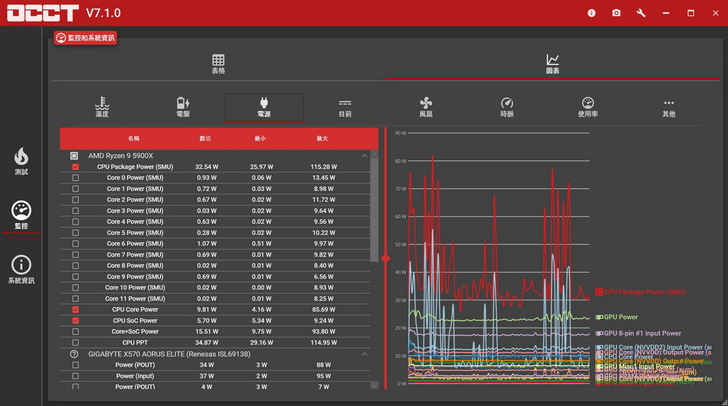Uncheck the CPU SoC Power checkbox
Image resolution: width=728 pixels, height=406 pixels.
tap(75, 321)
